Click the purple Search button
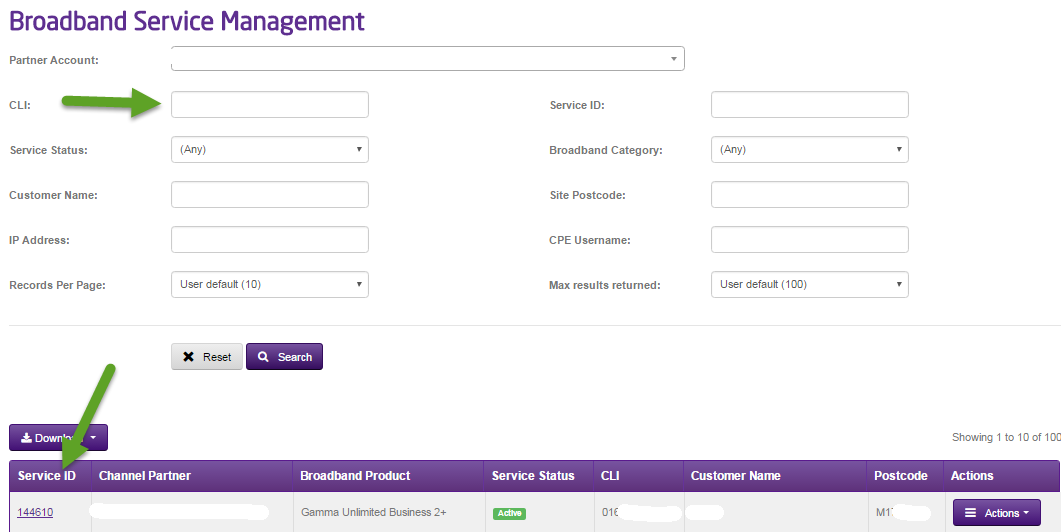 click(284, 357)
